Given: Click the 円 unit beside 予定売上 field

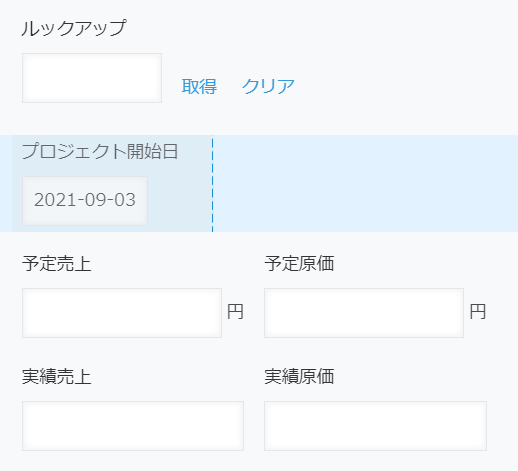Looking at the screenshot, I should point(235,312).
